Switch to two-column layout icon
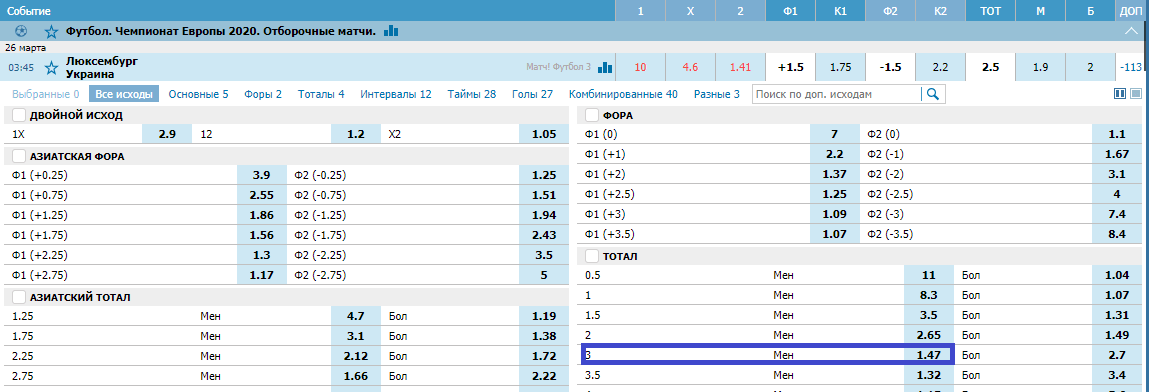 tap(1120, 94)
